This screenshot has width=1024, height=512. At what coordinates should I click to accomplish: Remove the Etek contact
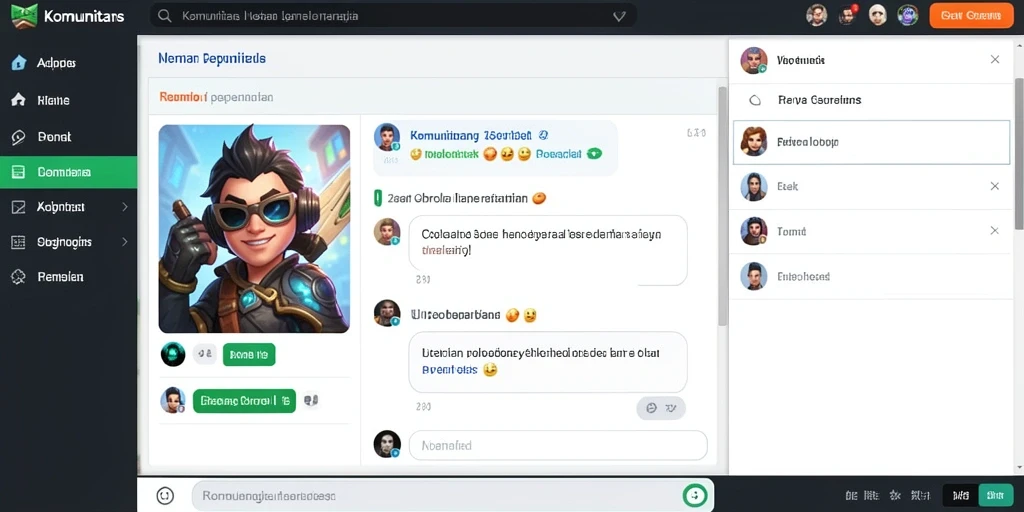pyautogui.click(x=995, y=186)
